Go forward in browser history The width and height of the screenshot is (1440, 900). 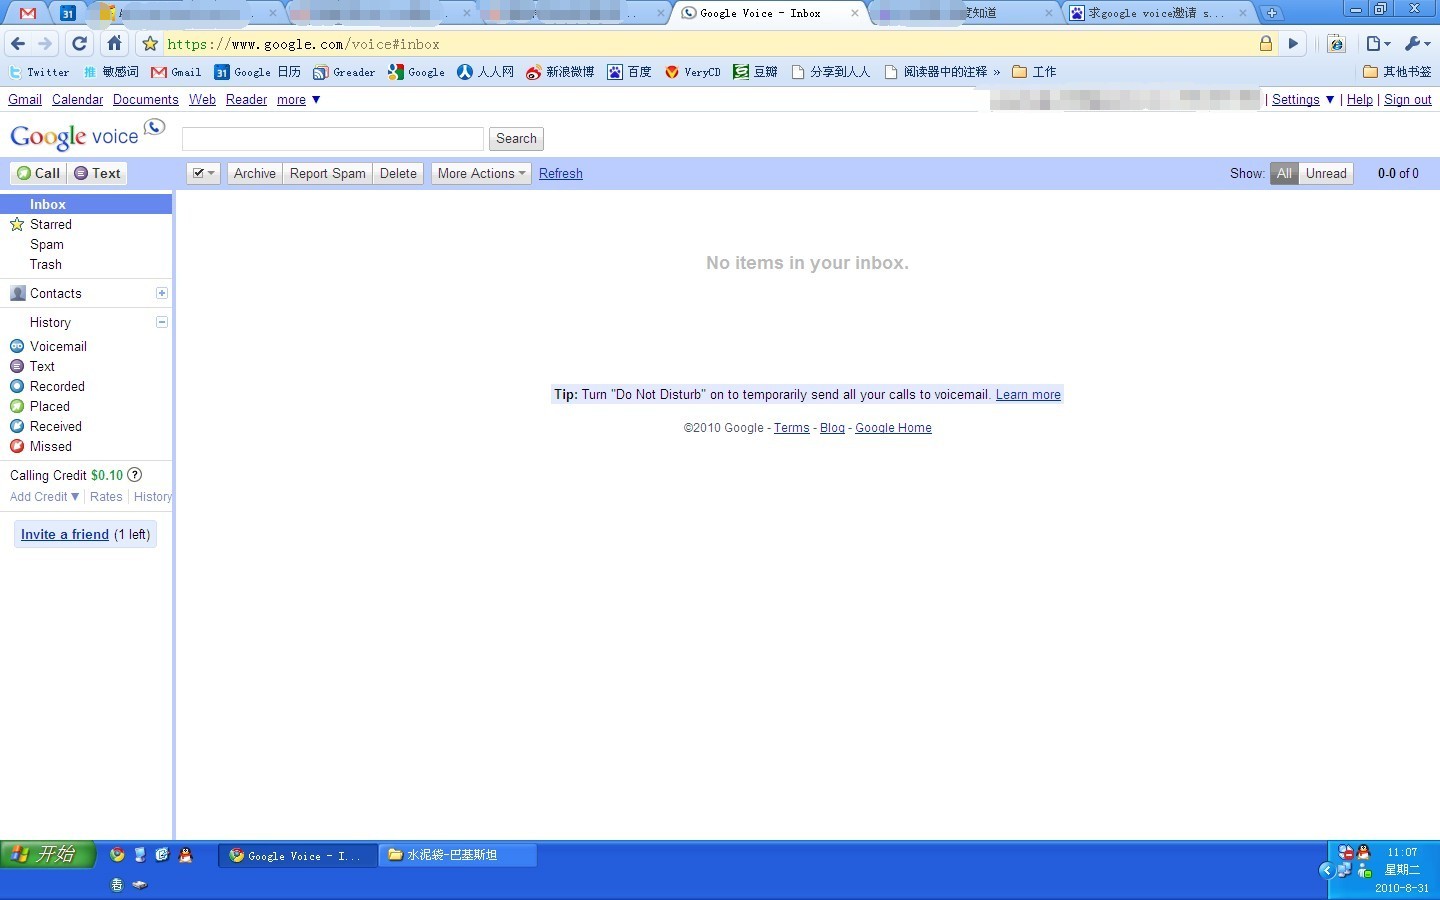pos(45,44)
